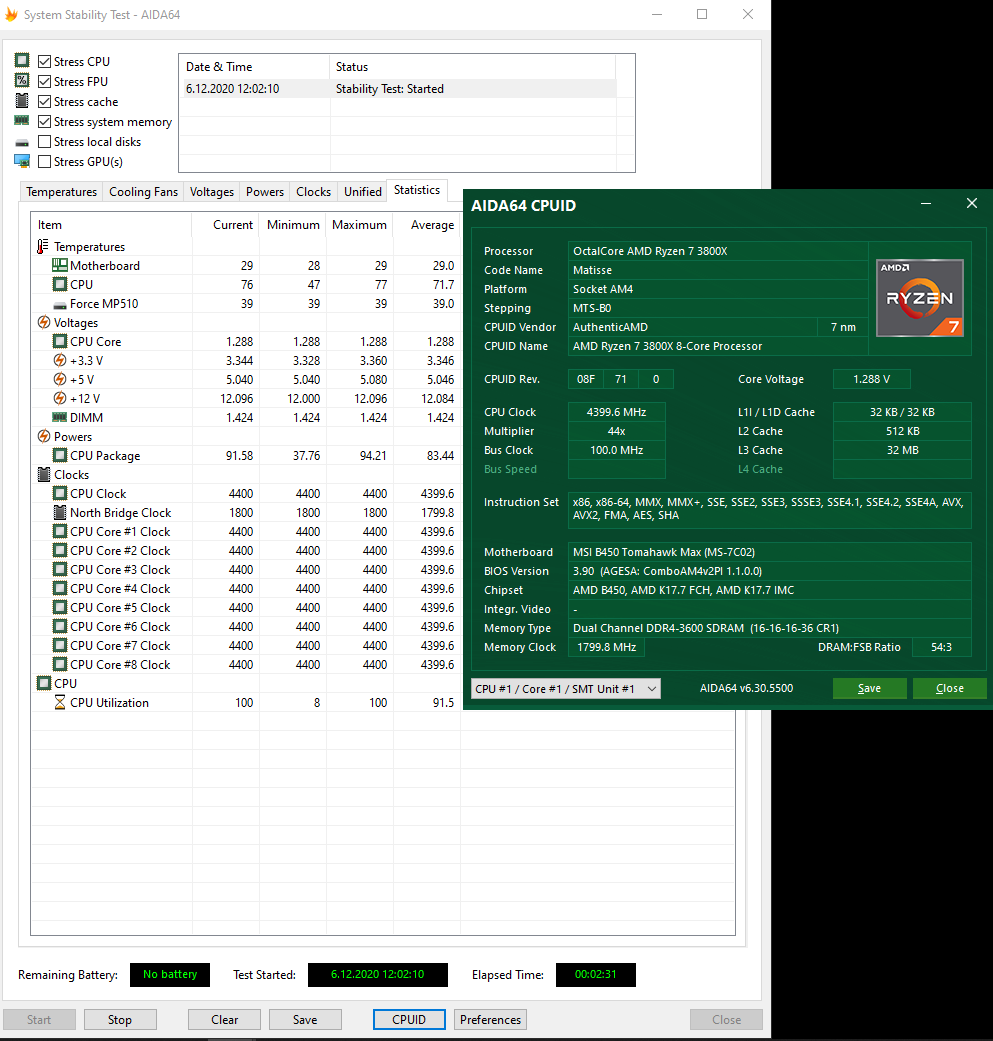Click the RAM stick icon beside Stress system memory
This screenshot has width=993, height=1041.
[x=22, y=120]
